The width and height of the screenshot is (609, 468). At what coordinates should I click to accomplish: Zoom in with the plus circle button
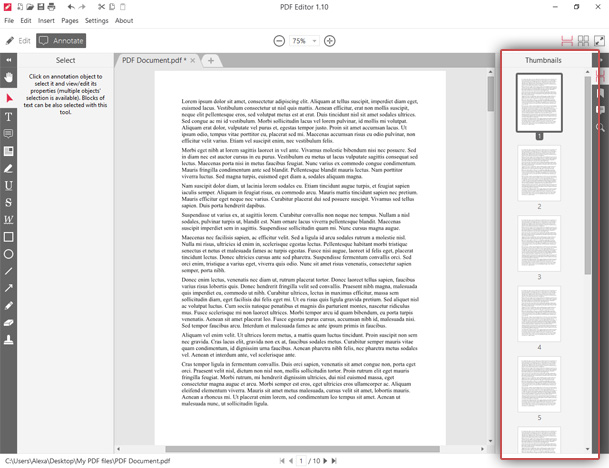[x=330, y=41]
